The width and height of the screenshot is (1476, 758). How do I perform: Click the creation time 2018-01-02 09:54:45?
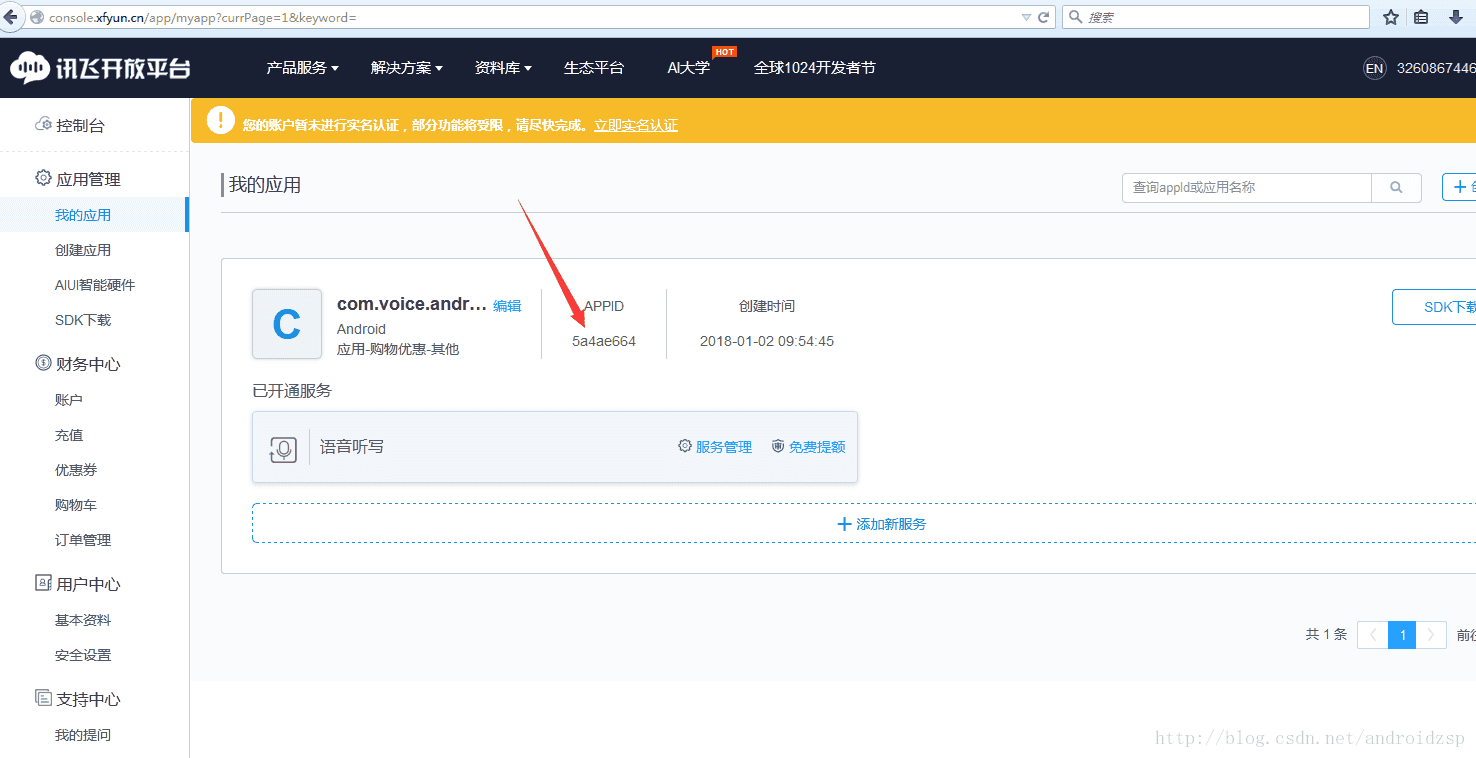point(767,341)
